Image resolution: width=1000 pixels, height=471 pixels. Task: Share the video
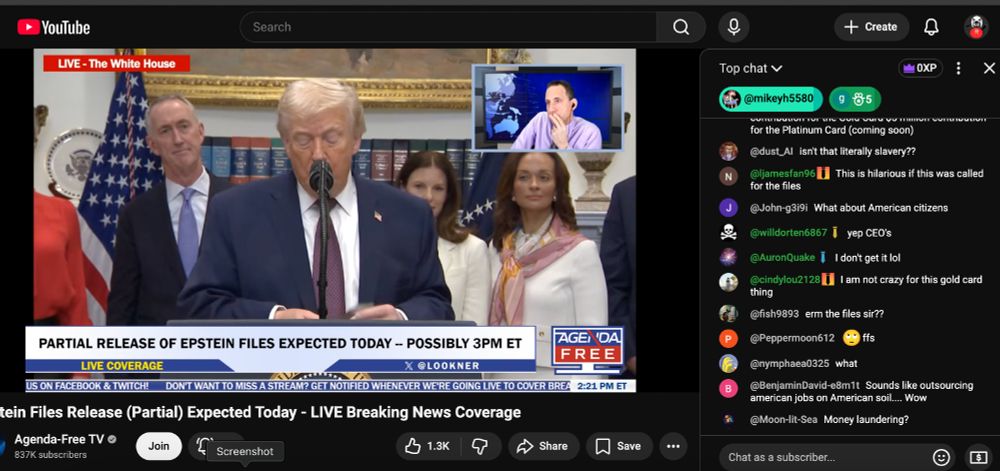click(543, 446)
